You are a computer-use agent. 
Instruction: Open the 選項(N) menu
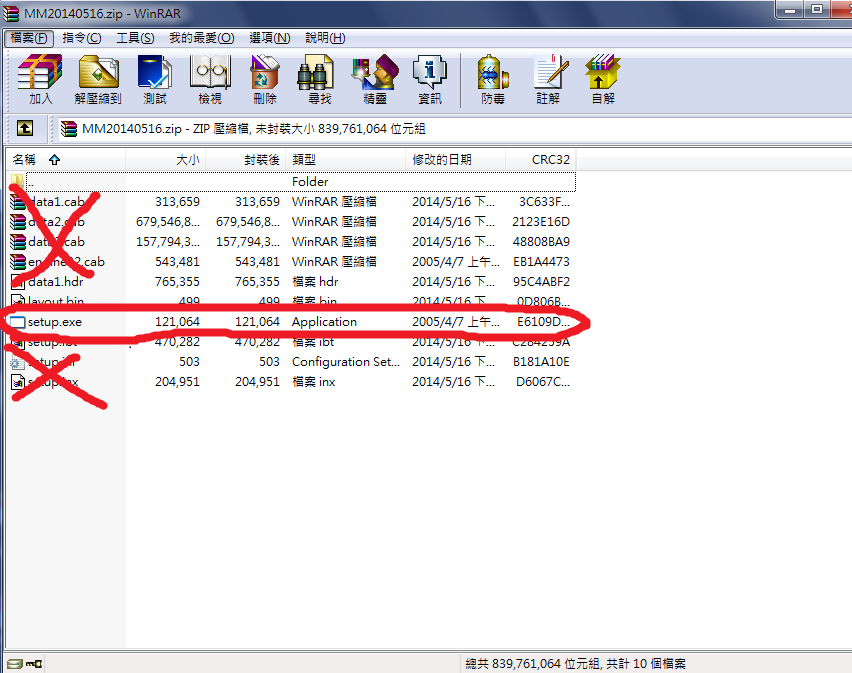coord(269,38)
